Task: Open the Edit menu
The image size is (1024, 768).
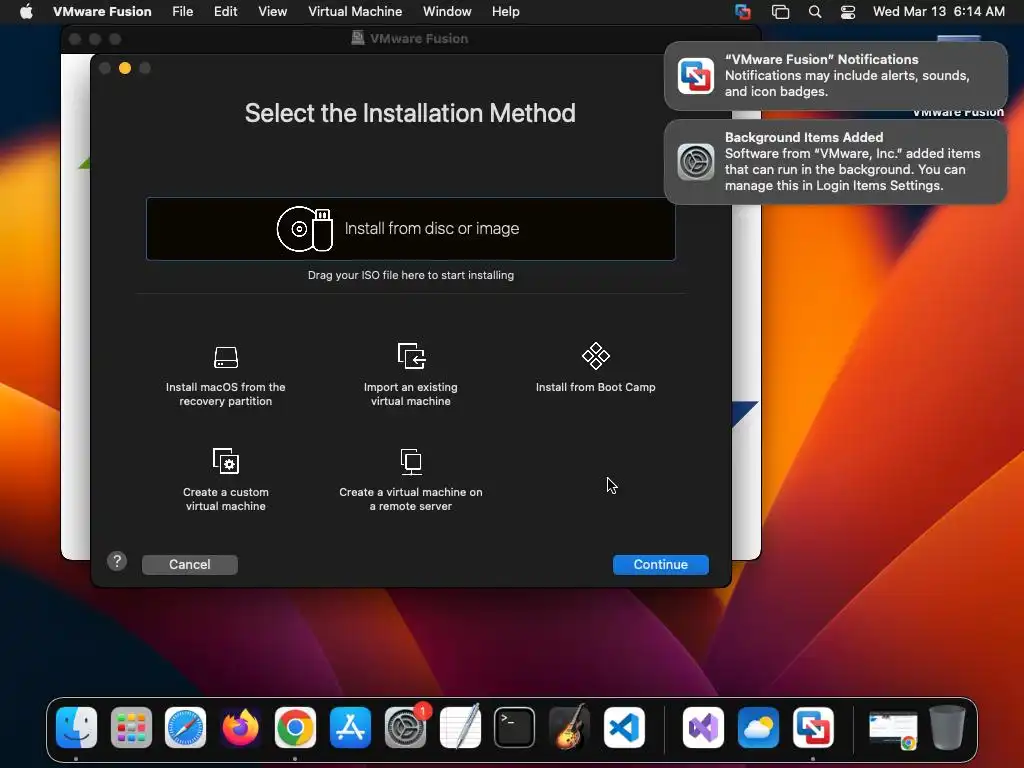Action: pos(225,11)
